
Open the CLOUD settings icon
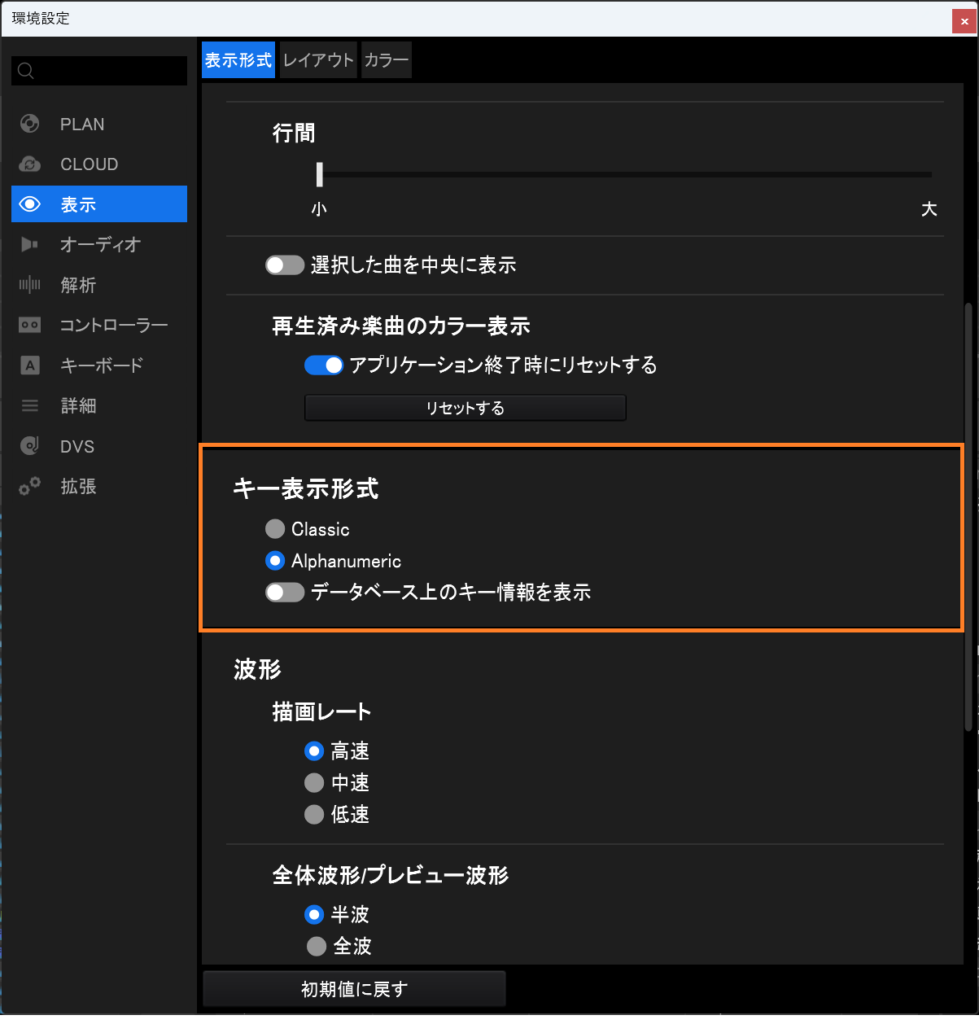click(30, 165)
